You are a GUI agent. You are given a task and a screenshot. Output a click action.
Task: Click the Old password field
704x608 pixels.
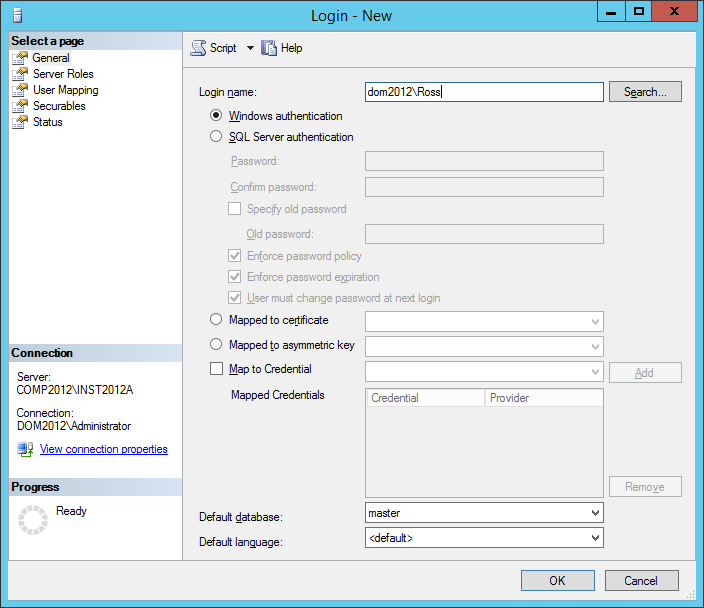click(x=484, y=234)
